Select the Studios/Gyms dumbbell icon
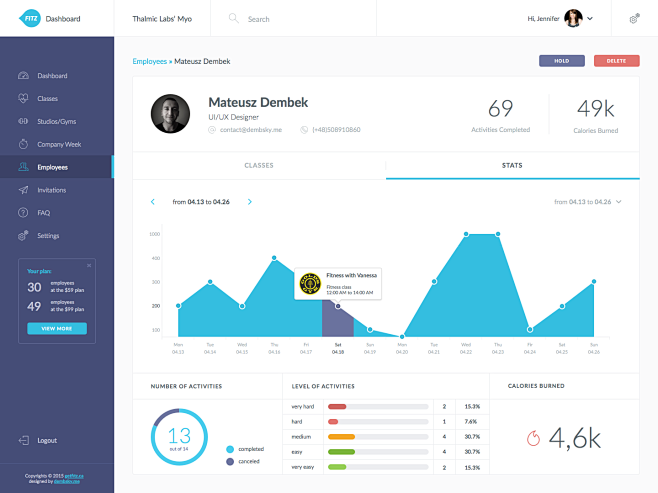The image size is (658, 493). (x=22, y=121)
